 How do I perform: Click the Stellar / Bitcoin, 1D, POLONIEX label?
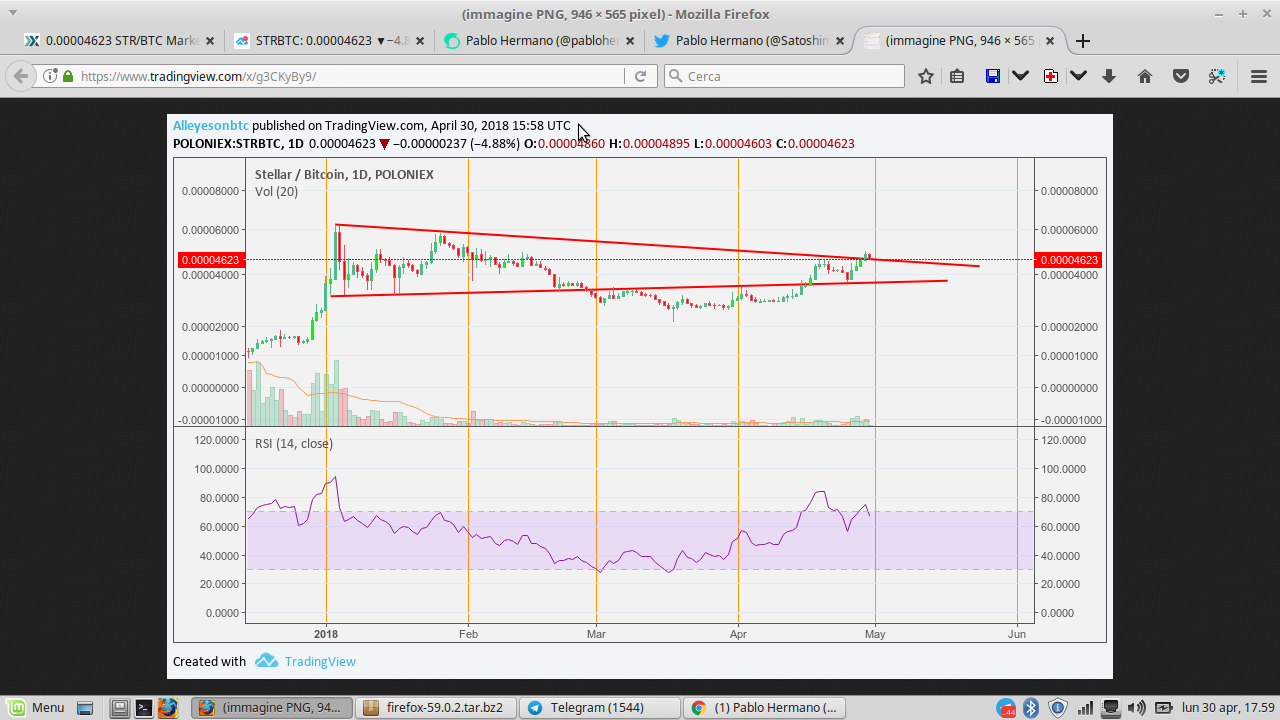(x=344, y=174)
